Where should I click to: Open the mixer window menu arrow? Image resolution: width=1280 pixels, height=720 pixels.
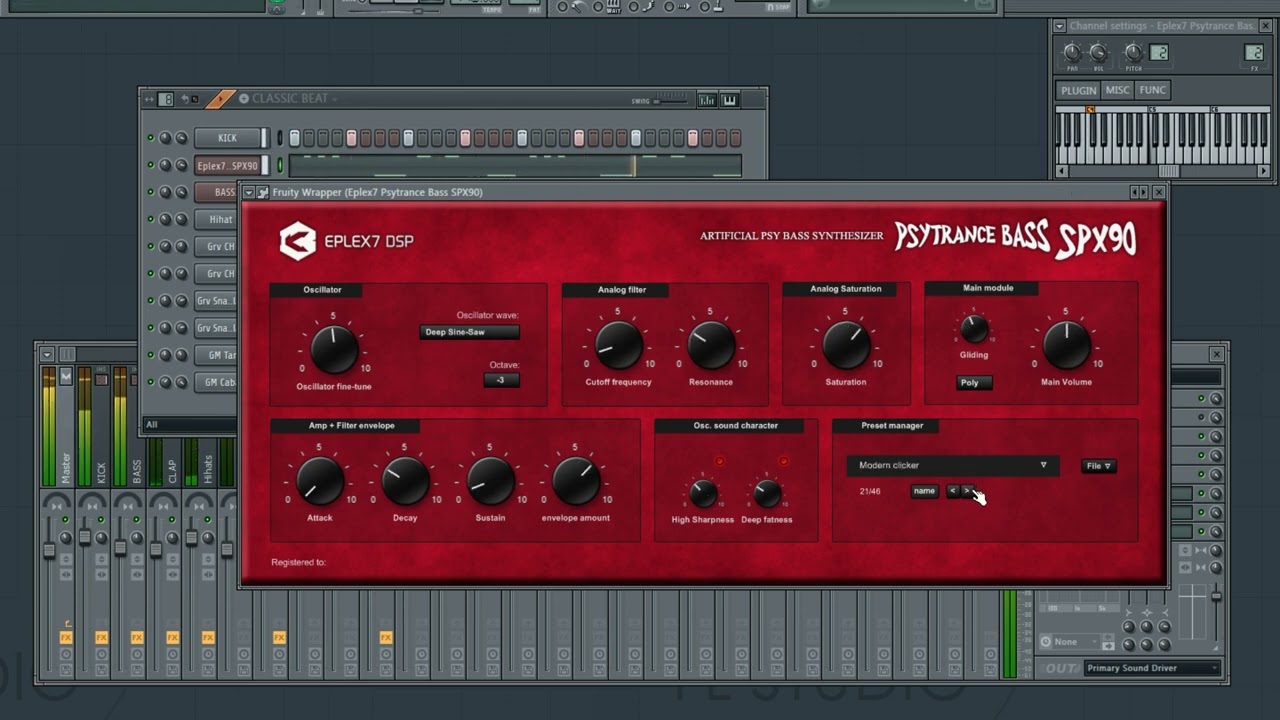click(x=46, y=354)
